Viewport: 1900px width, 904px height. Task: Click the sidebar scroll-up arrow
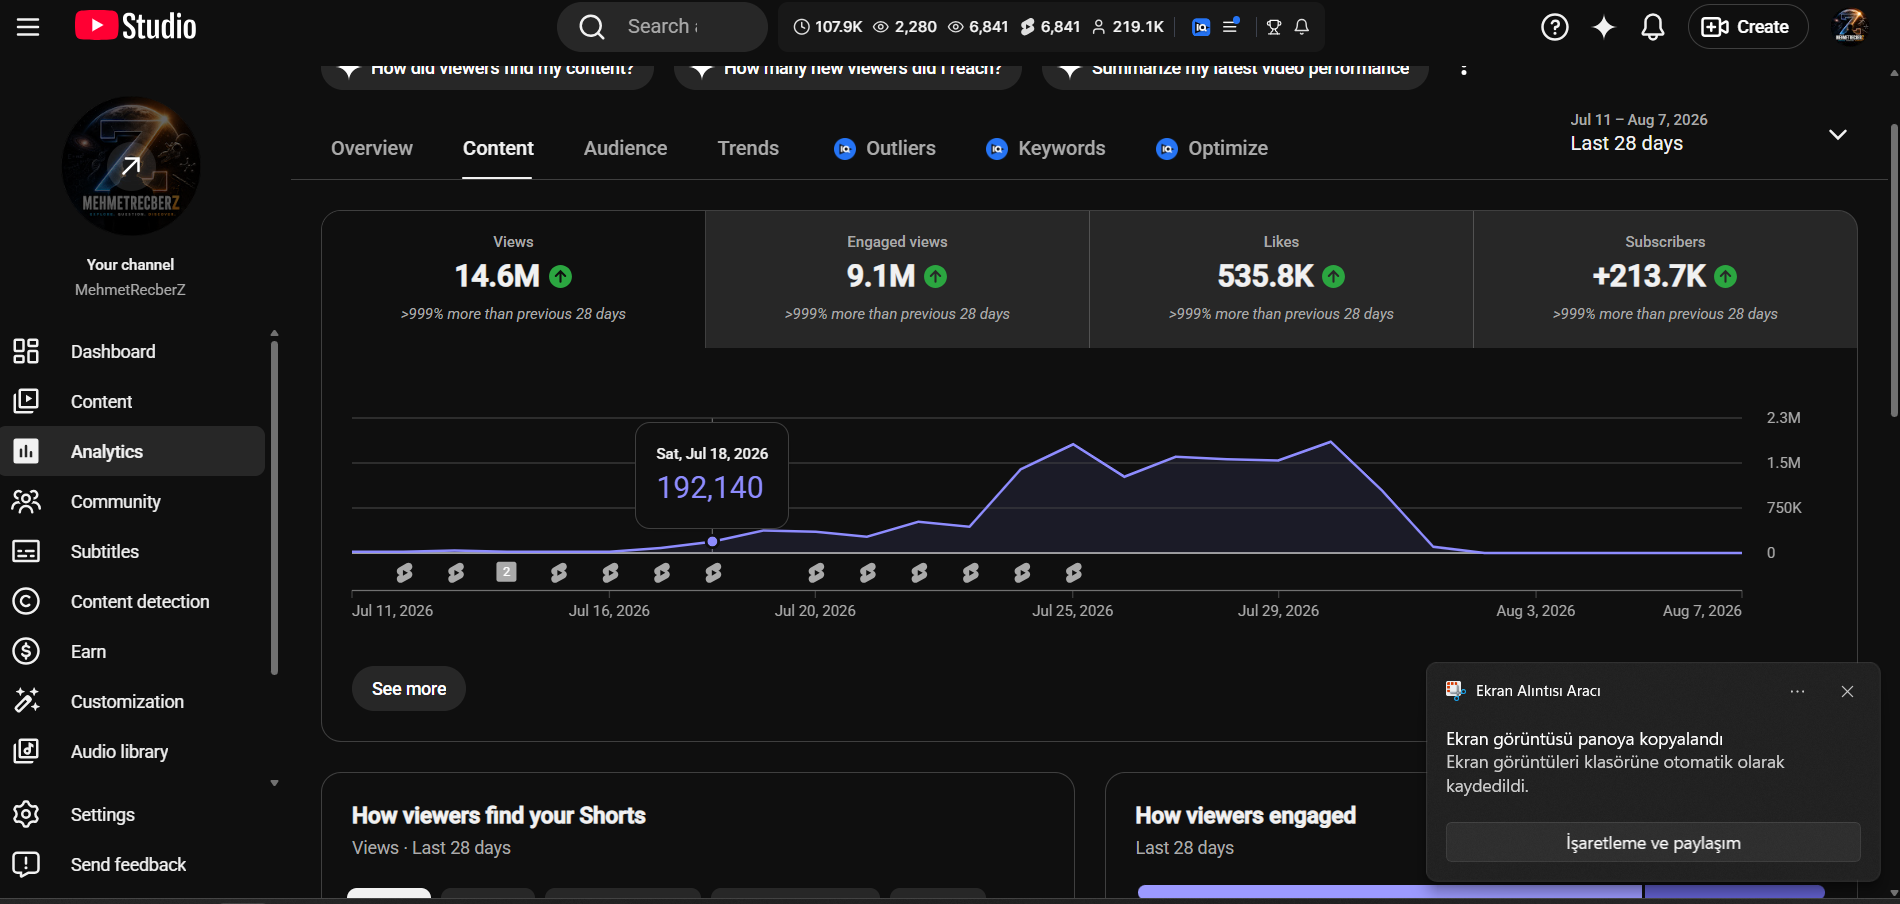pyautogui.click(x=274, y=333)
